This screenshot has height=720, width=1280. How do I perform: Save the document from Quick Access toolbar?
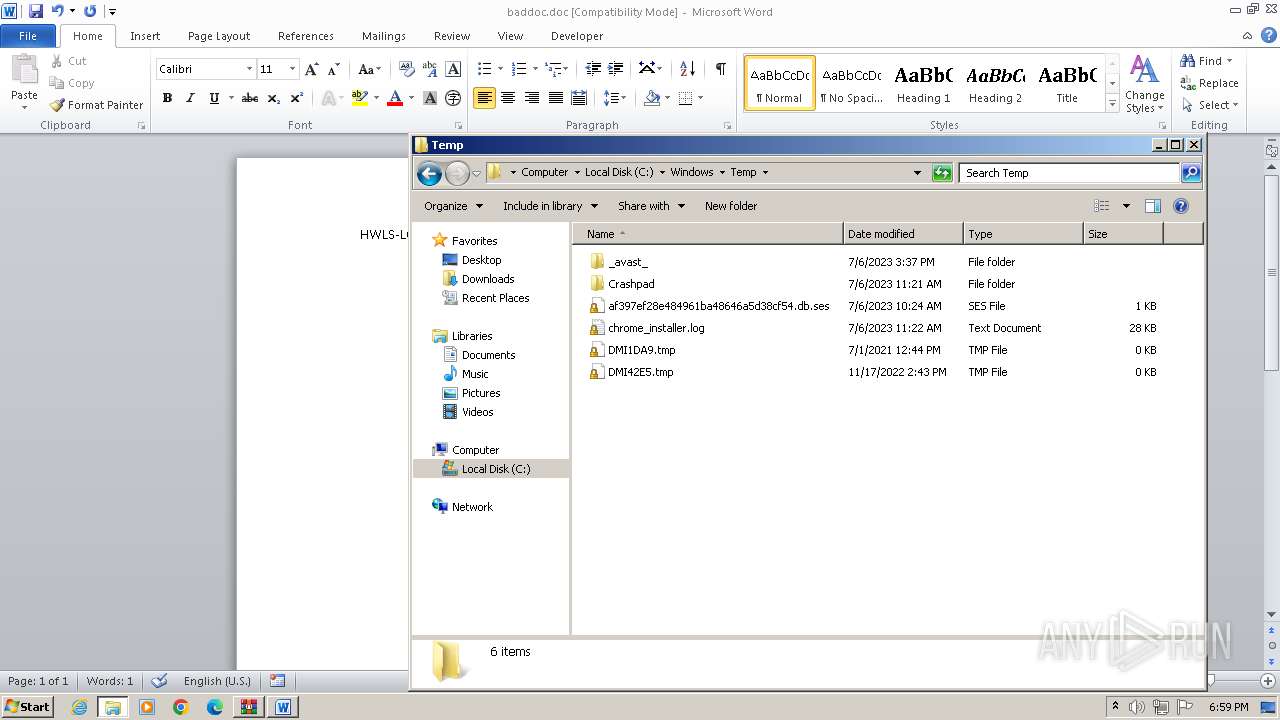tap(36, 11)
